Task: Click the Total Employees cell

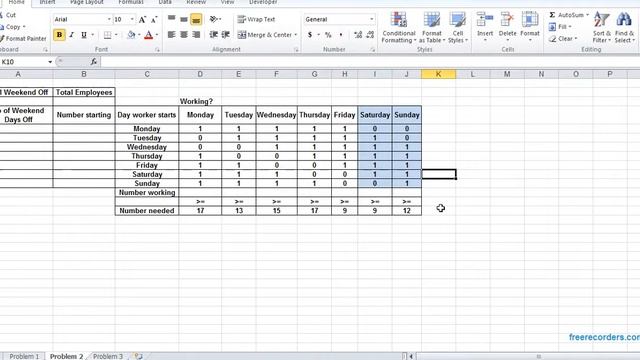Action: (x=84, y=92)
